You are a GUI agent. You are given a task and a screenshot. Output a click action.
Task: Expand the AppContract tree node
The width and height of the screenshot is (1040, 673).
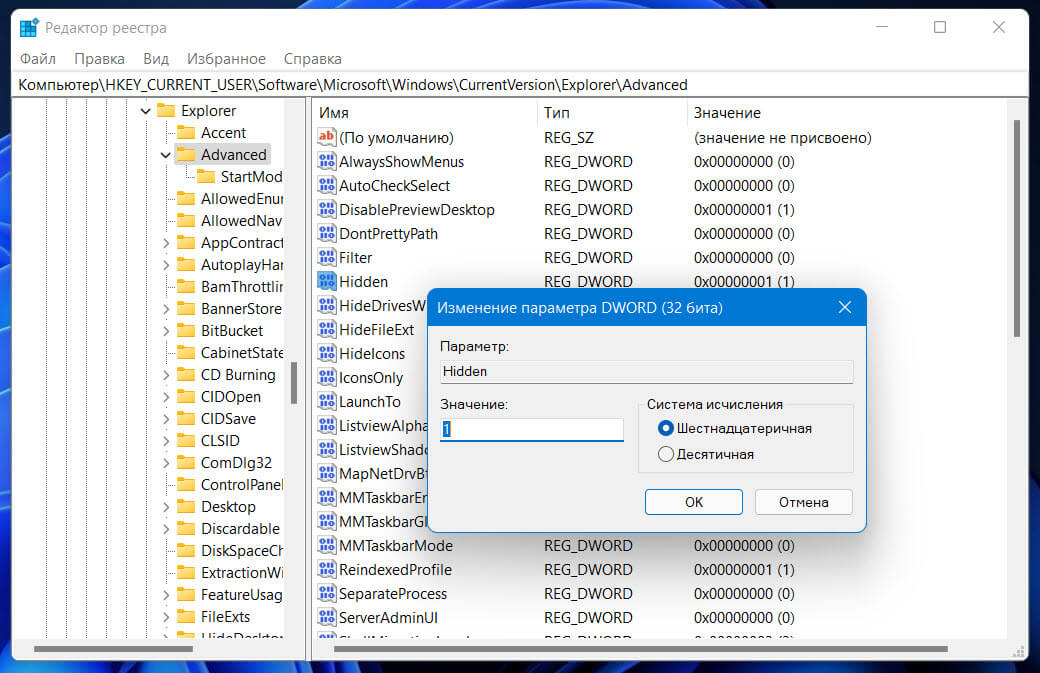click(166, 243)
